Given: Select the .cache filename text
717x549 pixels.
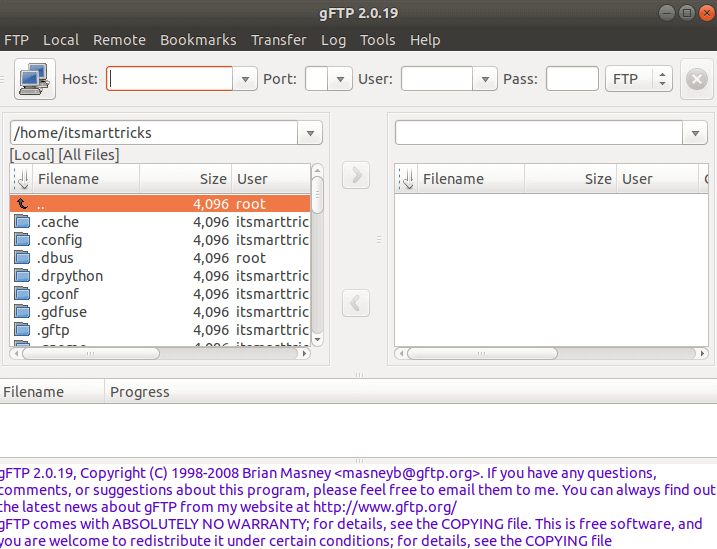Looking at the screenshot, I should (58, 222).
